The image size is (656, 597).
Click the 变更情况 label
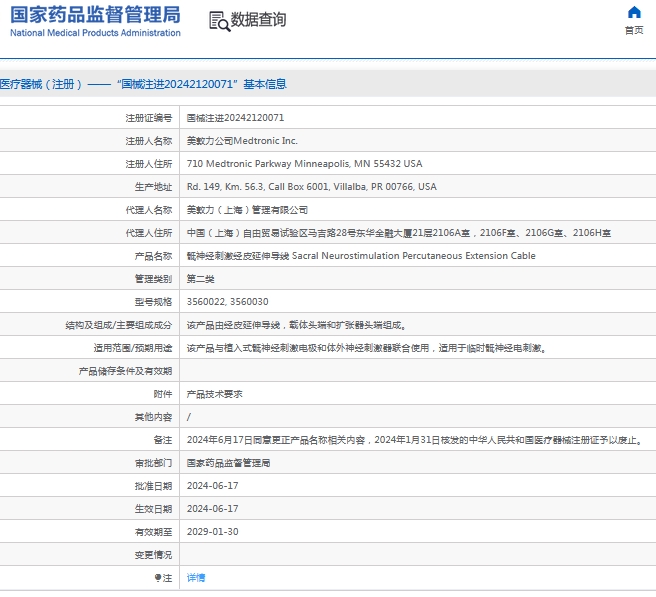pos(154,555)
